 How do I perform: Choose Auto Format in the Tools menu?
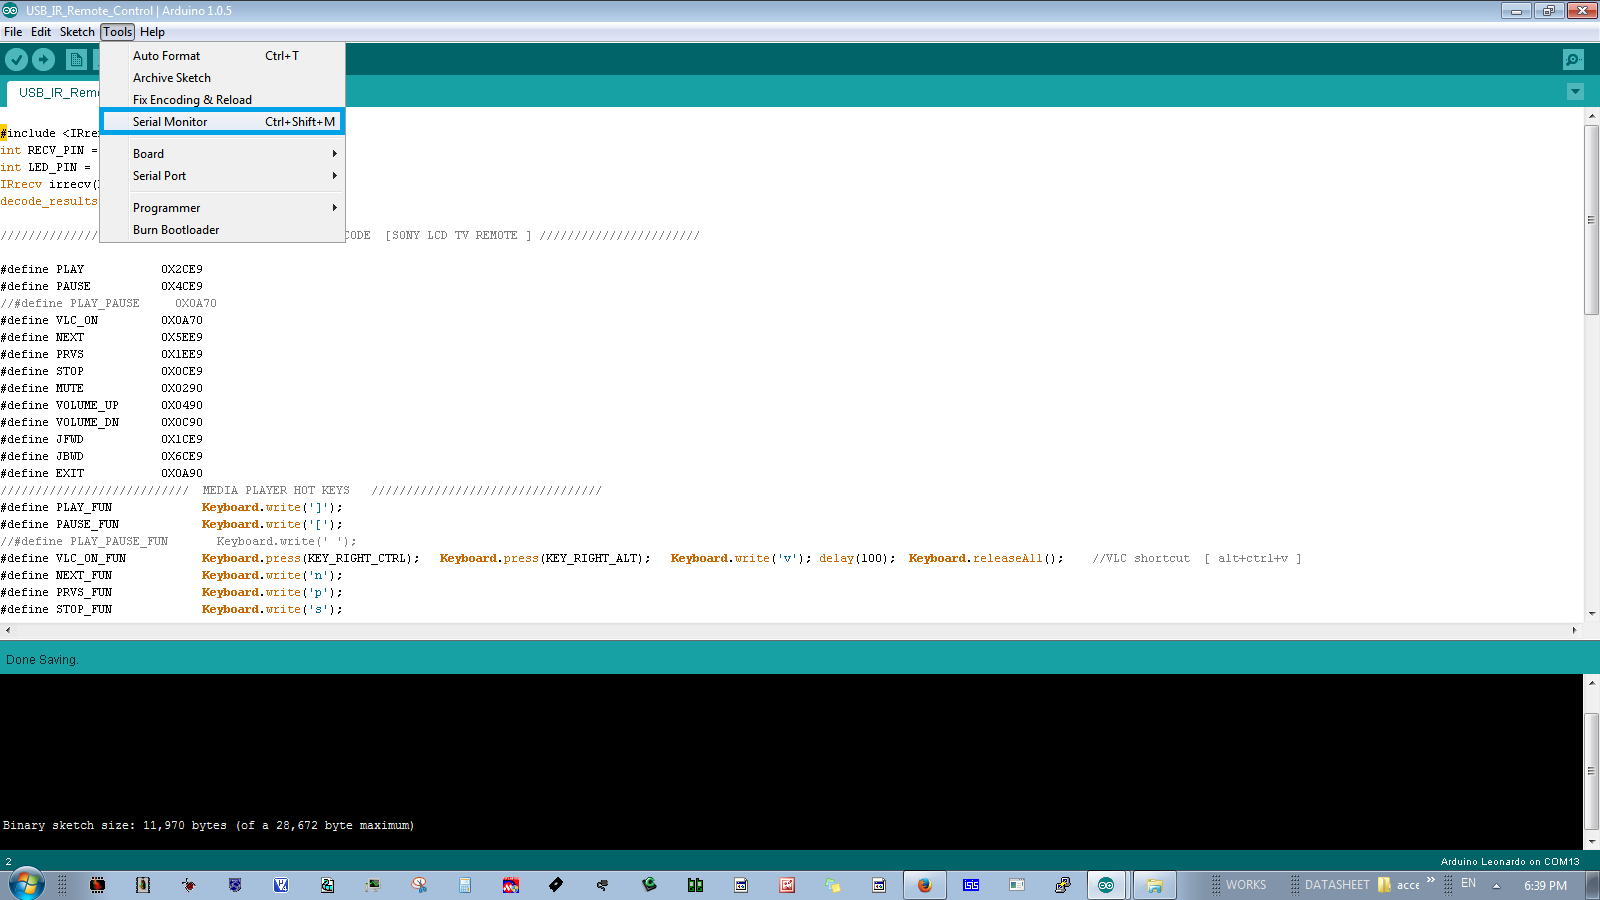click(x=222, y=56)
